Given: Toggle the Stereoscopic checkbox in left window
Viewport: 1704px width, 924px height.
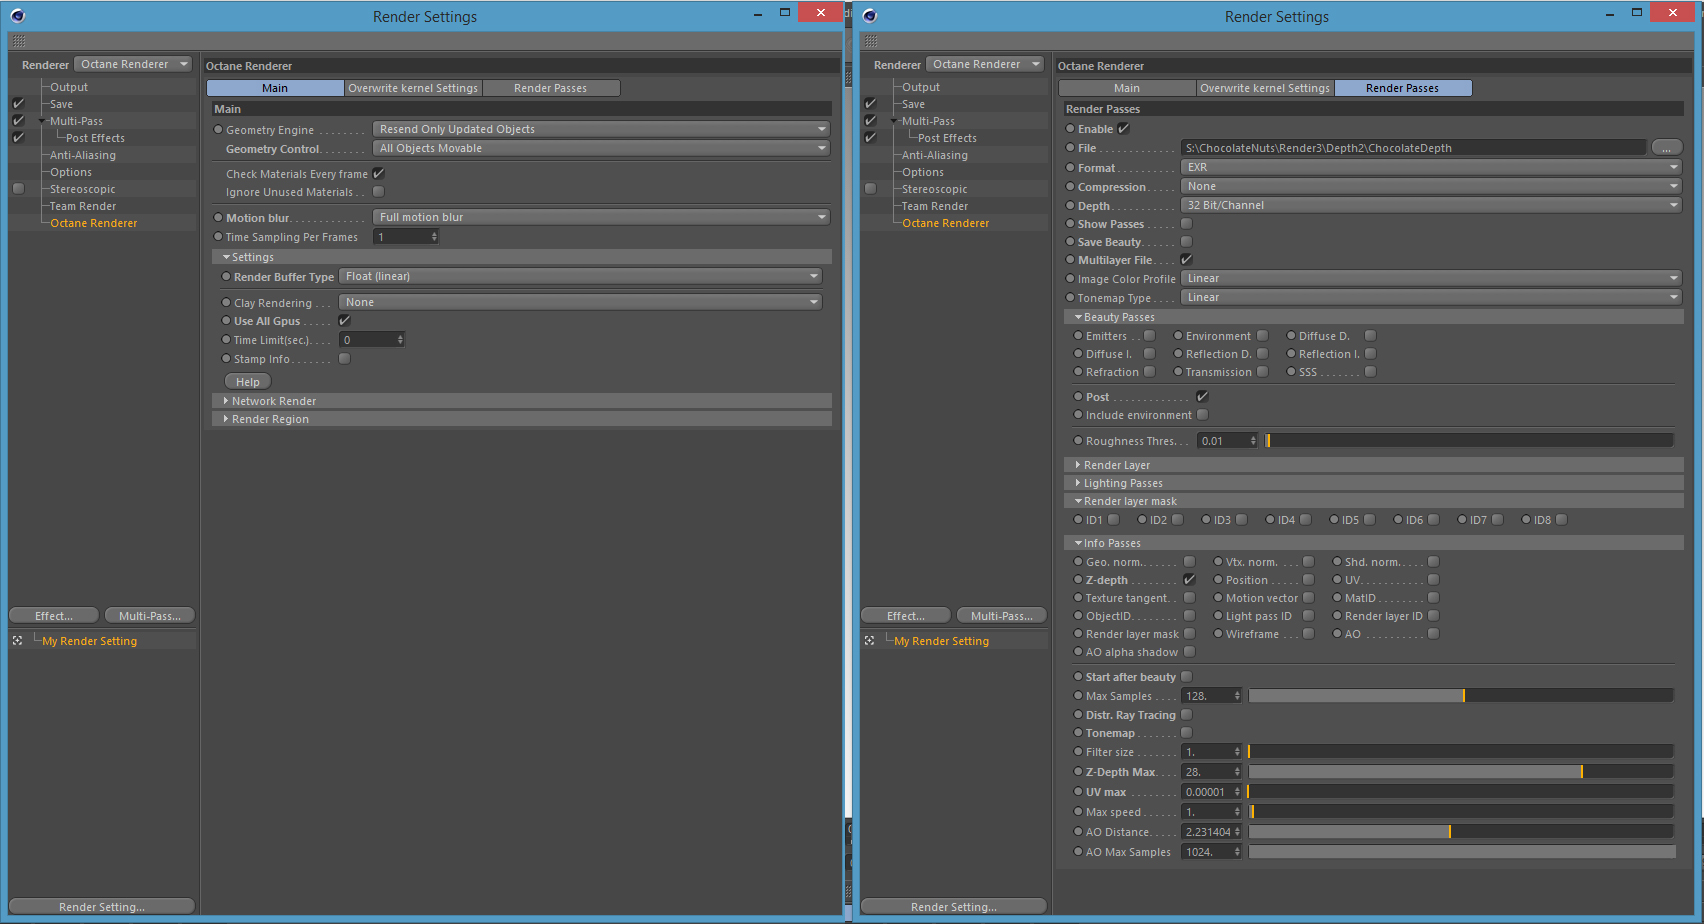Looking at the screenshot, I should pos(18,188).
